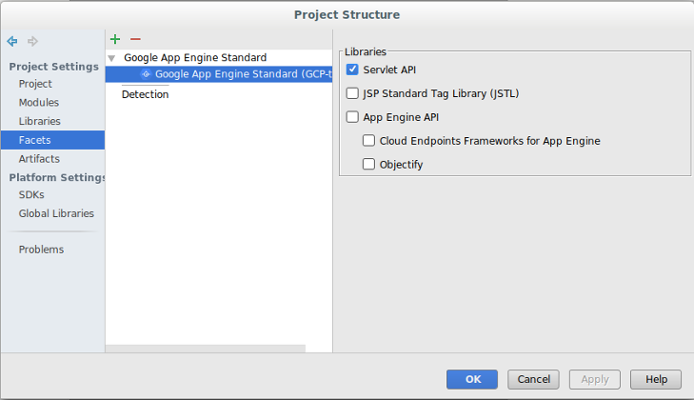Image resolution: width=694 pixels, height=400 pixels.
Task: Enable Cloud Endpoints Frameworks for App Engine
Action: point(369,141)
